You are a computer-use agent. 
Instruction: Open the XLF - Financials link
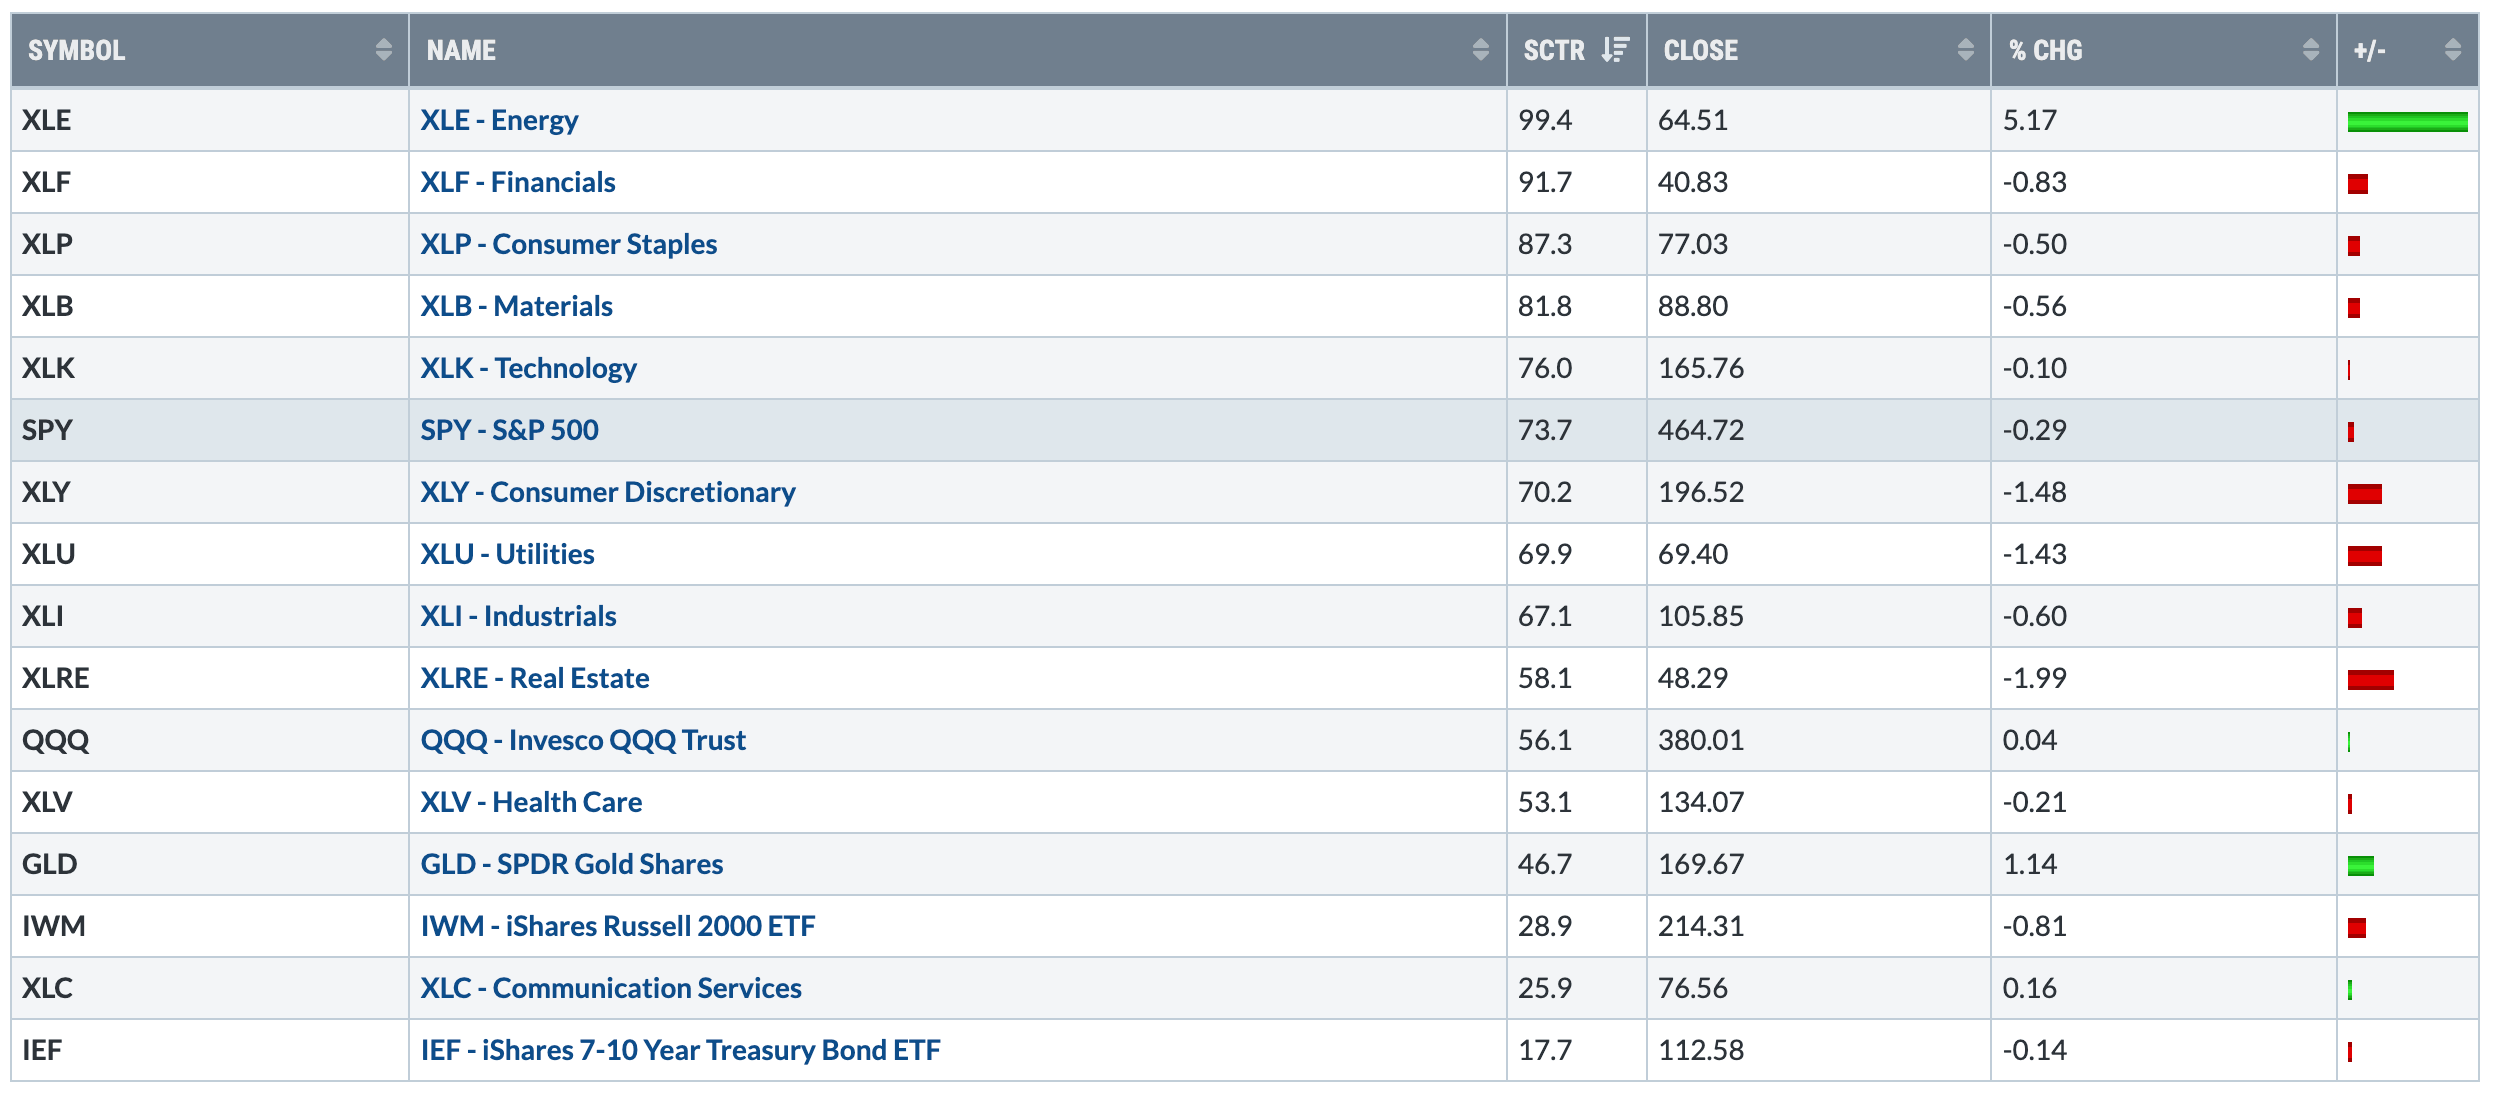tap(517, 183)
